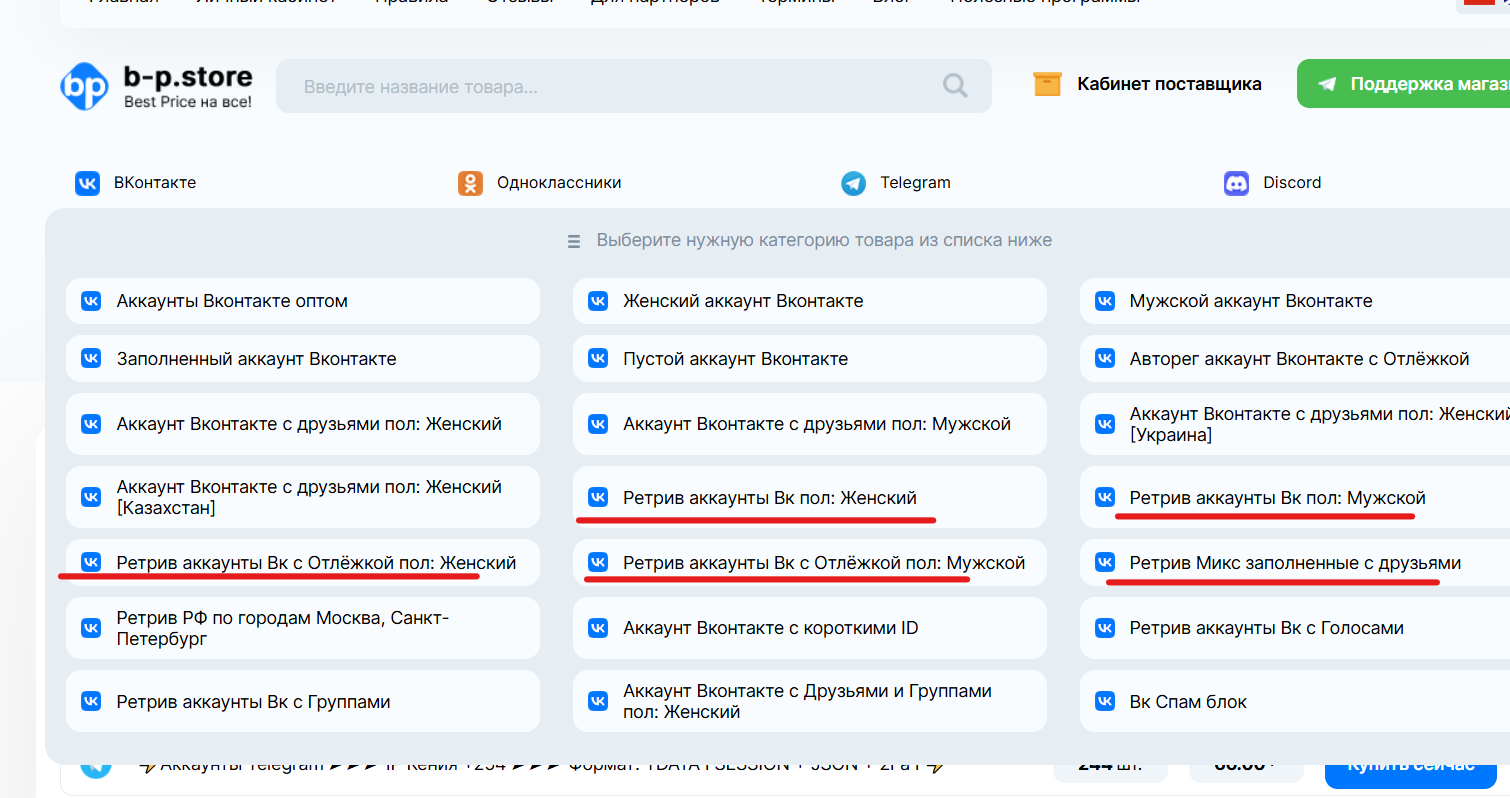Click VK icon of Аккаунт с короткими ID
1510x798 pixels.
tap(598, 628)
